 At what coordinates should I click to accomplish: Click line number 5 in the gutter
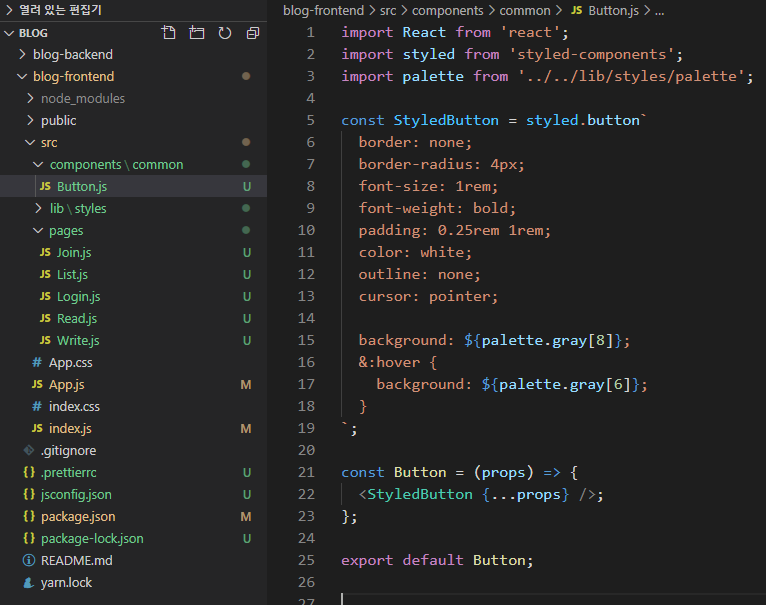pos(310,120)
